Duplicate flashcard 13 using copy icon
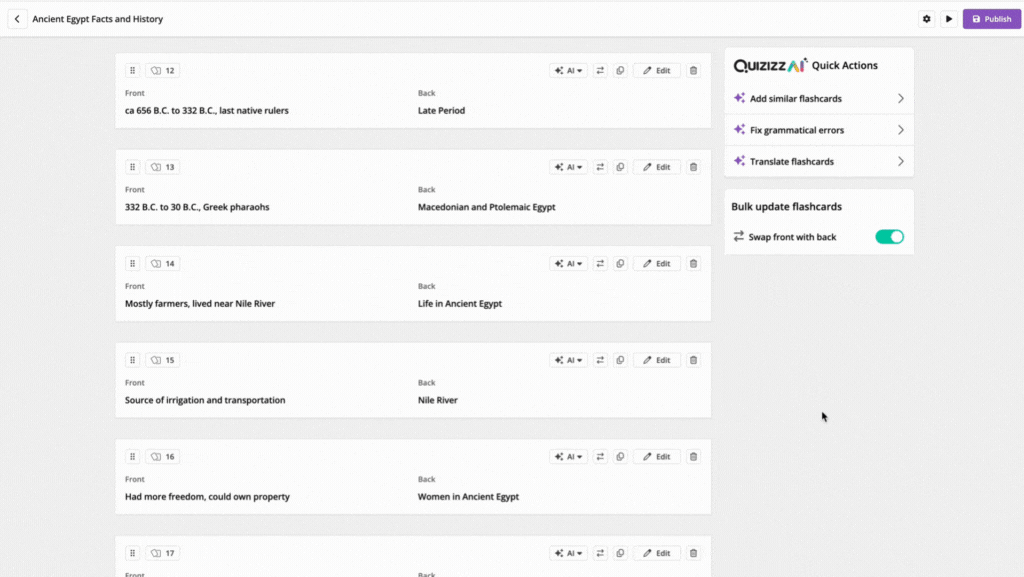The width and height of the screenshot is (1024, 577). [620, 167]
